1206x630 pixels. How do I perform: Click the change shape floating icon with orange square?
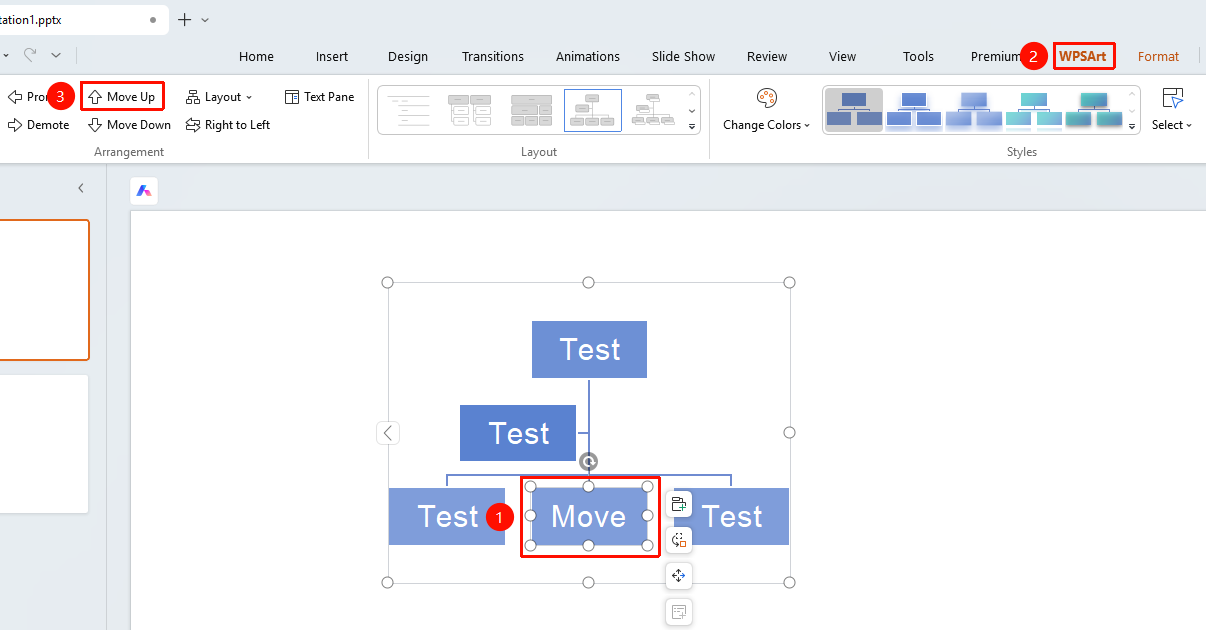(679, 540)
